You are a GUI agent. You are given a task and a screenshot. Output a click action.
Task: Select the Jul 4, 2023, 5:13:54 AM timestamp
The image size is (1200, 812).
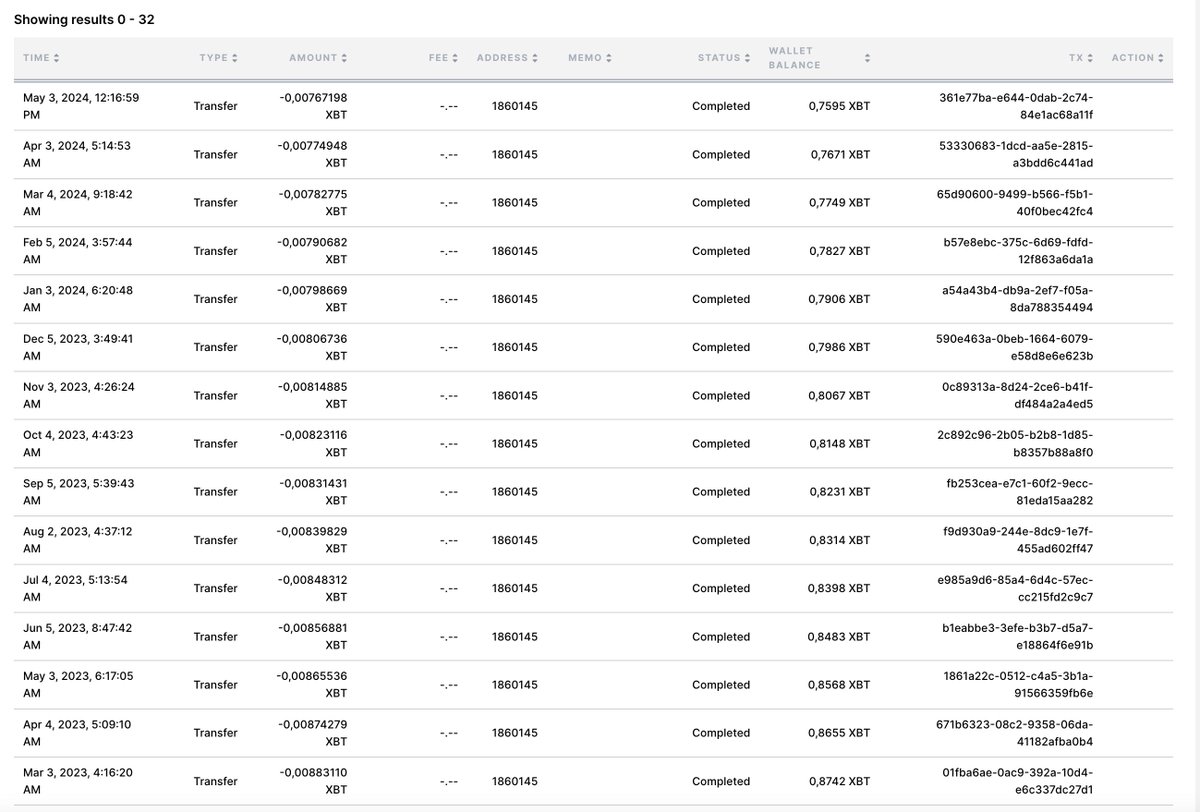(75, 588)
